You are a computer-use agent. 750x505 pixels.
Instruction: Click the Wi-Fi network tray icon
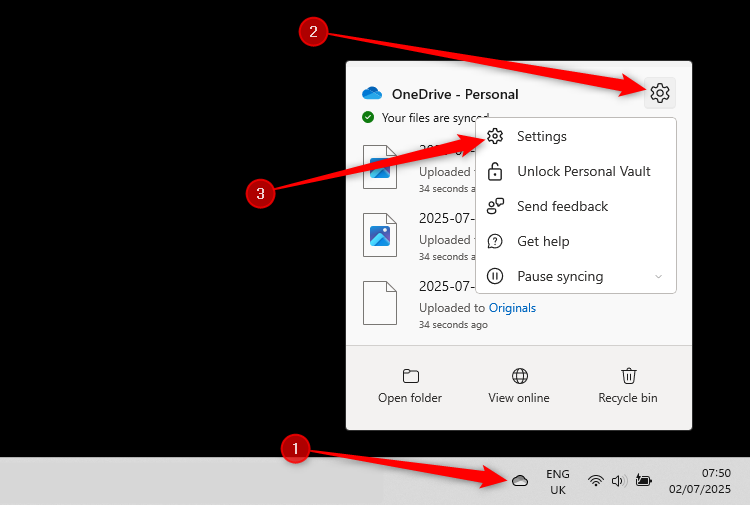(x=596, y=481)
